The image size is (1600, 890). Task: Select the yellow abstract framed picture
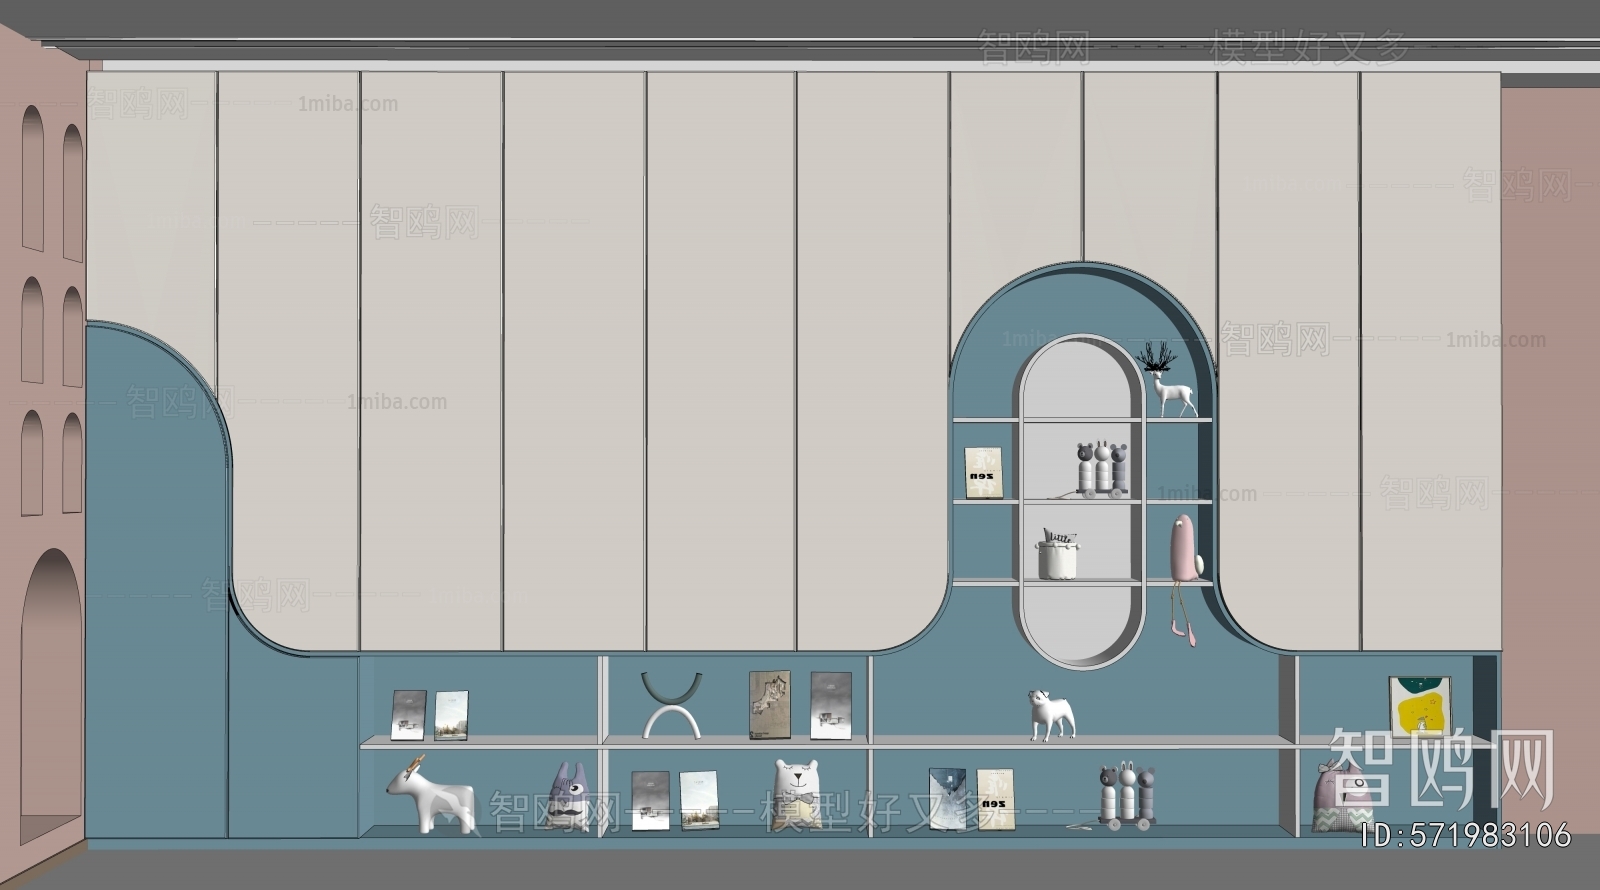pos(1420,706)
